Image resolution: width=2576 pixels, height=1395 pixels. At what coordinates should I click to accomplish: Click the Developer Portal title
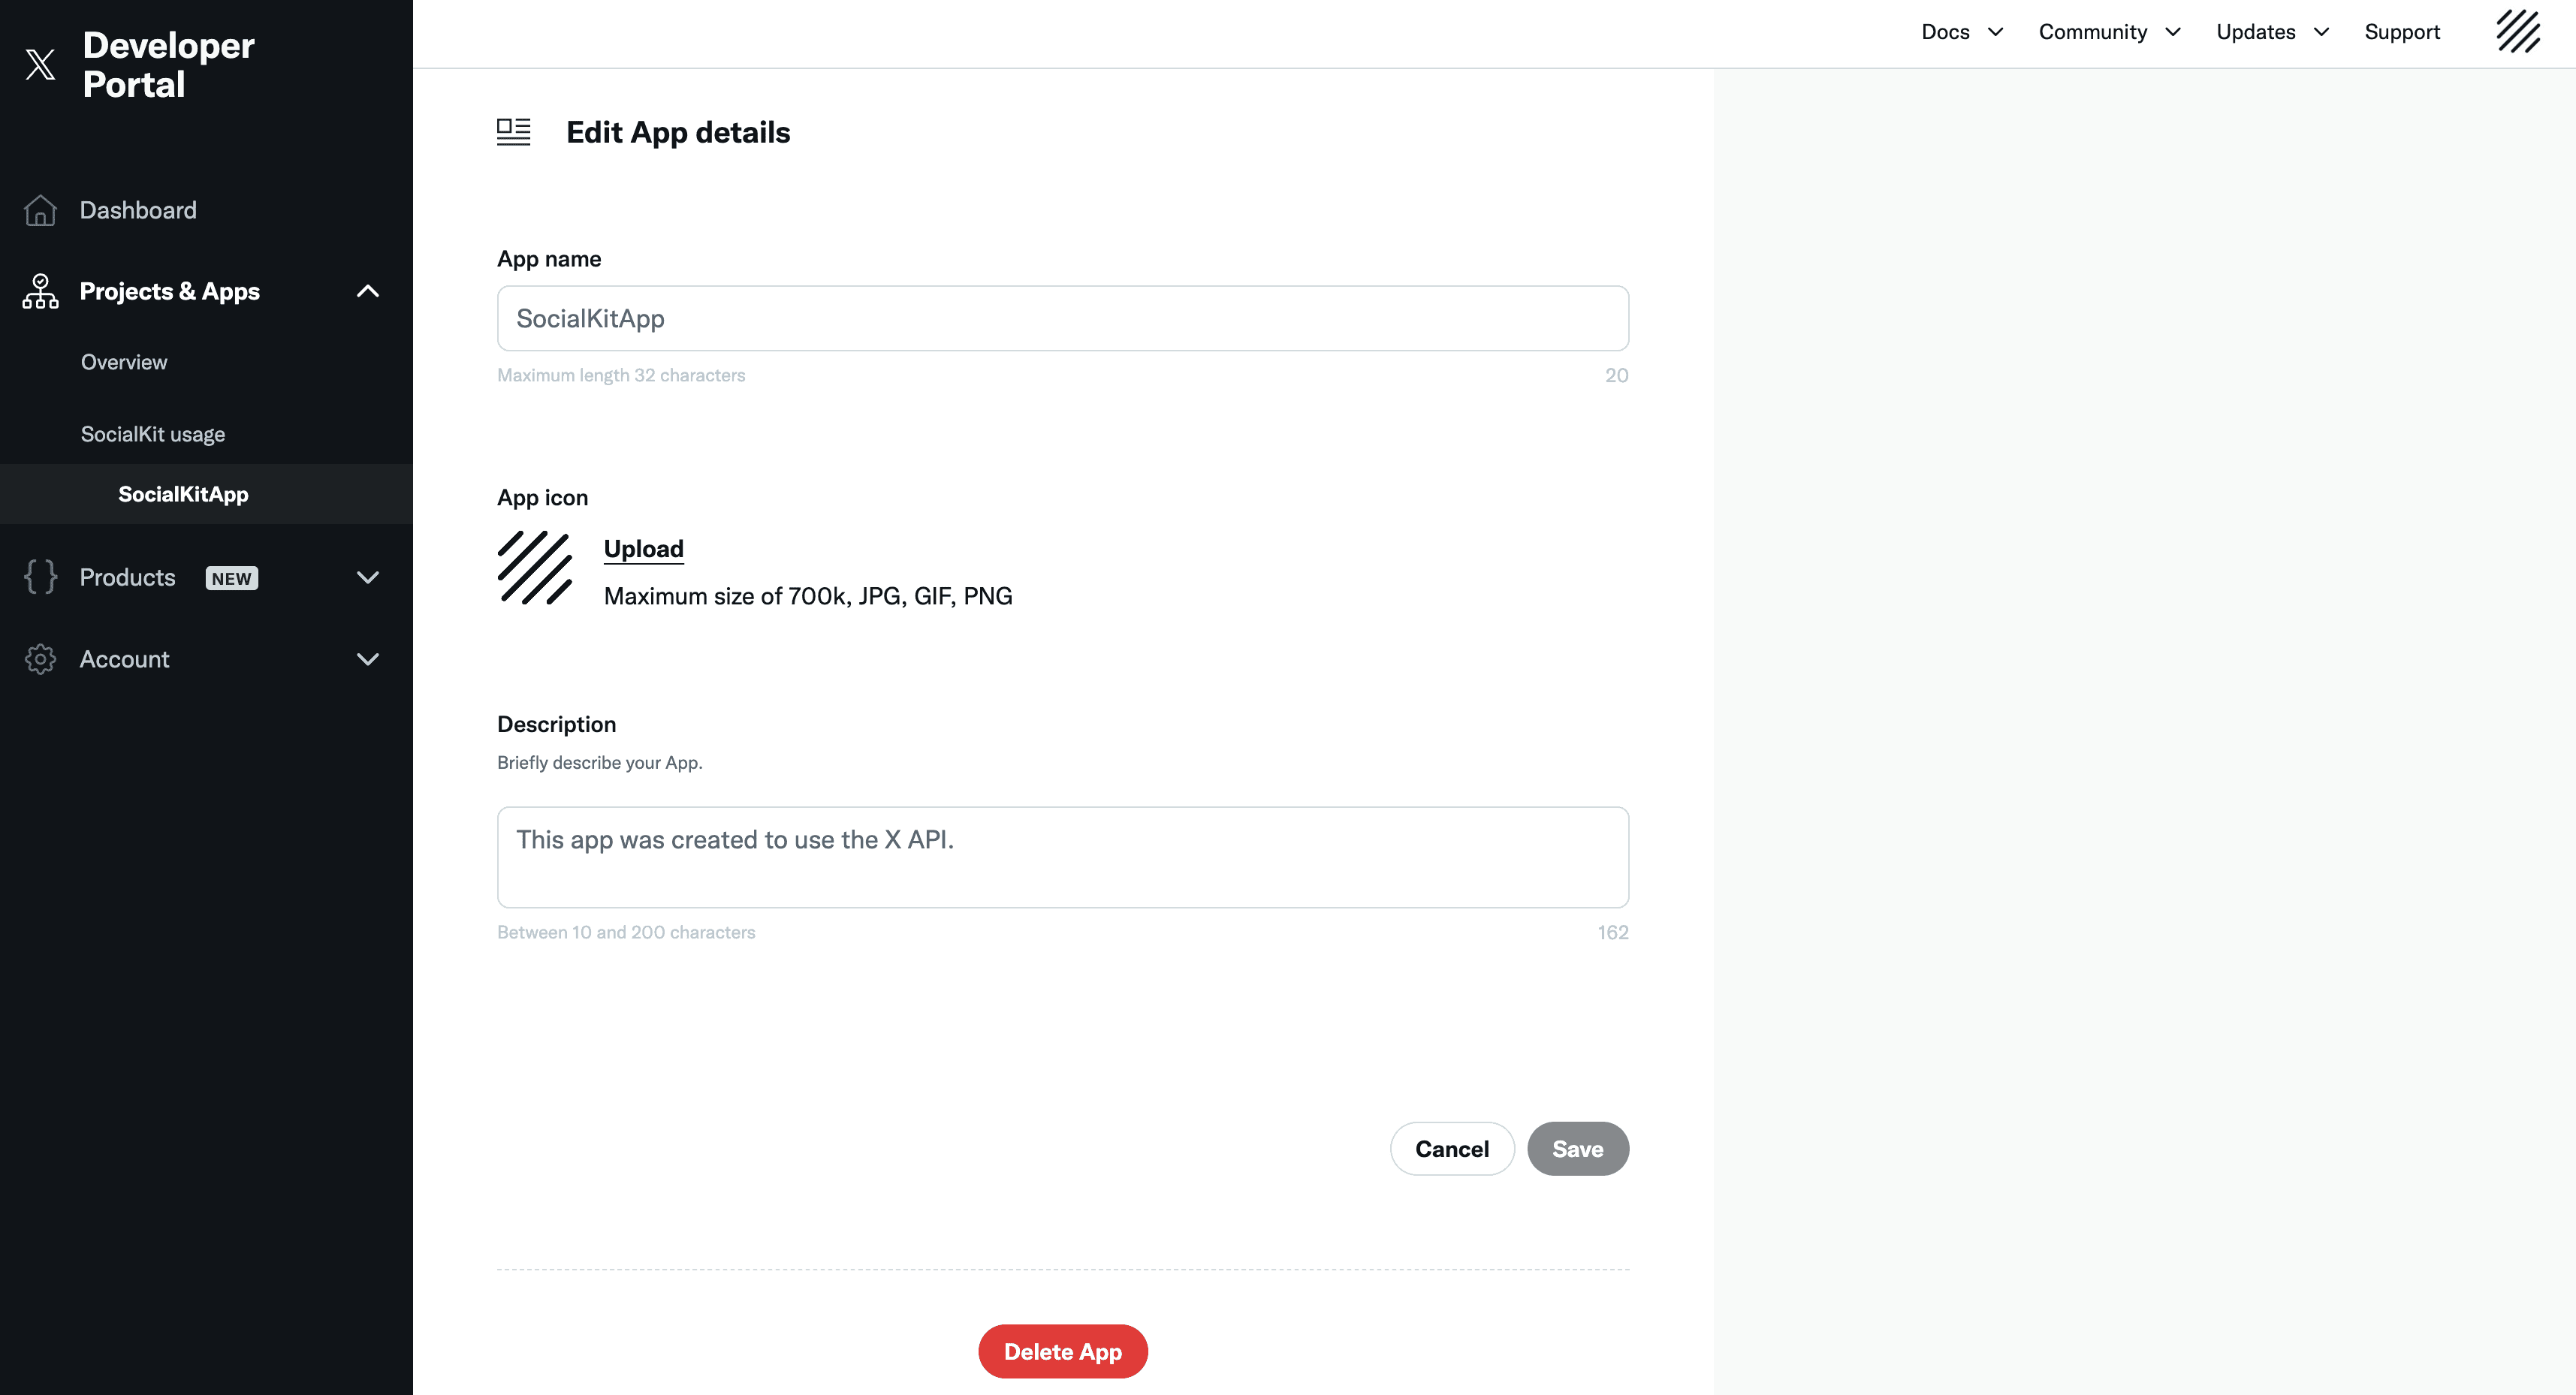(168, 64)
